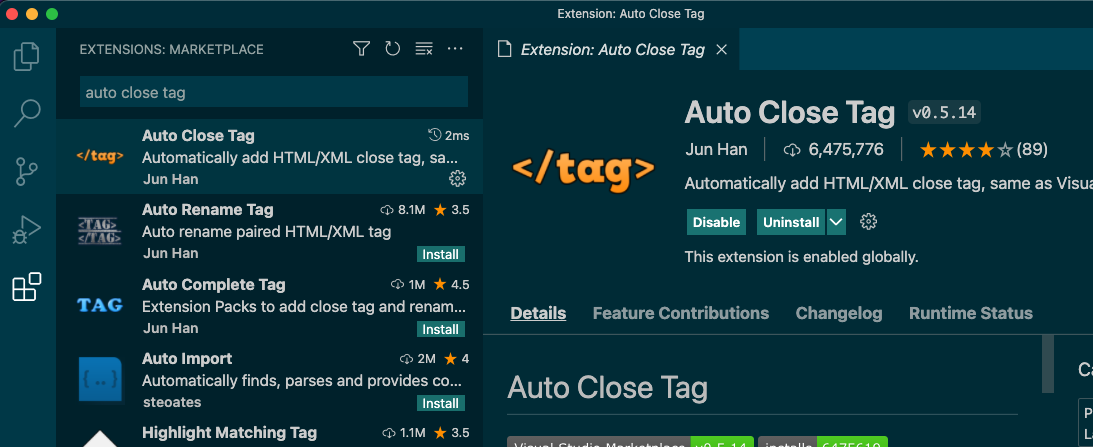This screenshot has height=447, width=1093.
Task: Click the Jun Han publisher link in details
Action: [716, 149]
